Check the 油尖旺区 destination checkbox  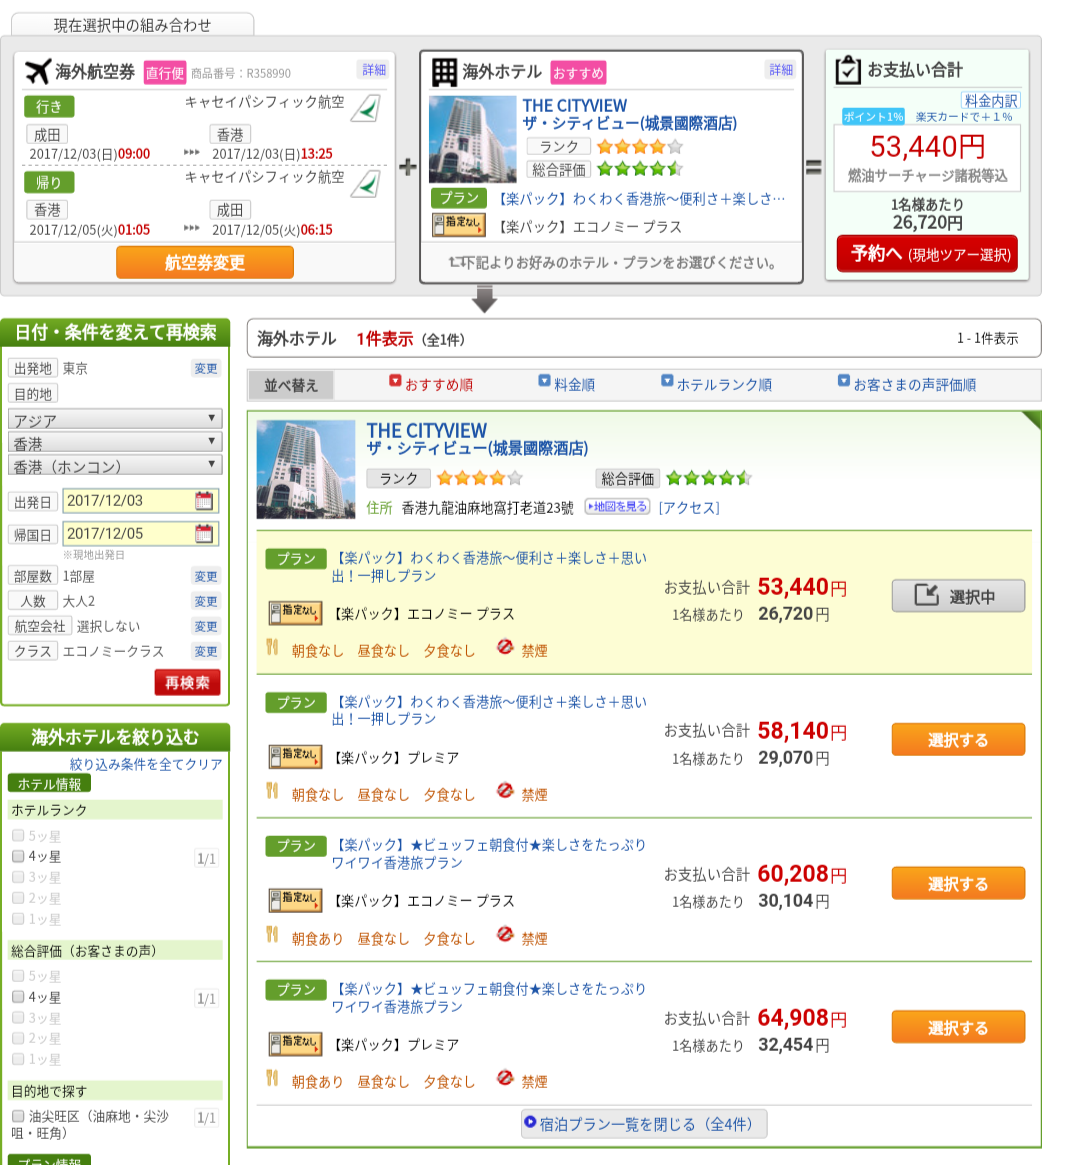tap(19, 1116)
